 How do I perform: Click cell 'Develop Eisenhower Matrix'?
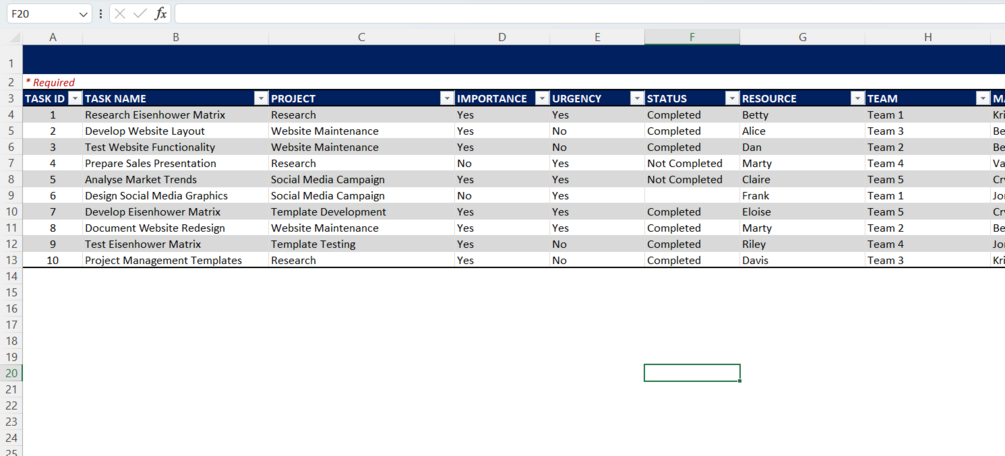[x=176, y=212]
